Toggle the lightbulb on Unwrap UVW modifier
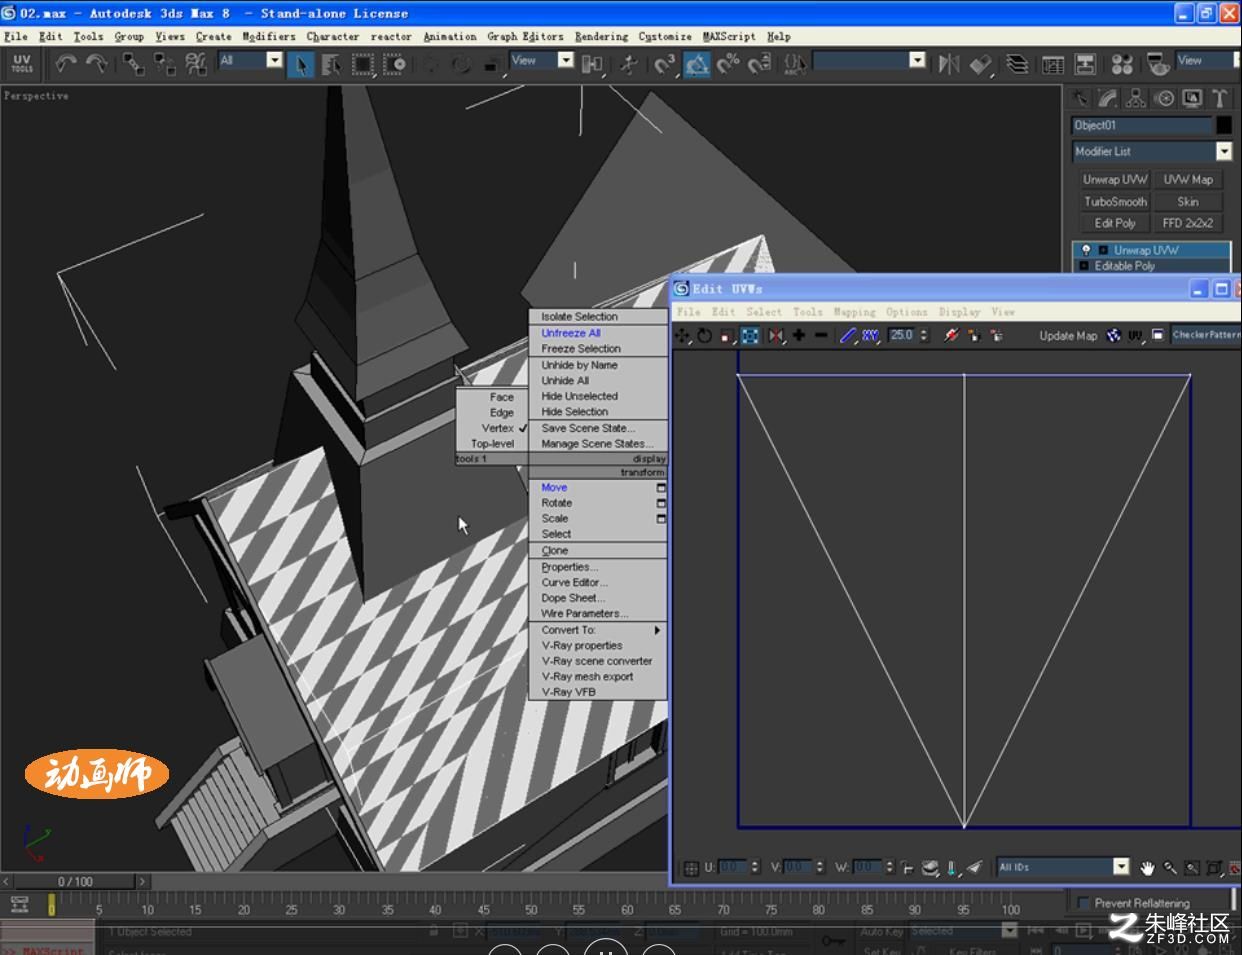 [1086, 250]
